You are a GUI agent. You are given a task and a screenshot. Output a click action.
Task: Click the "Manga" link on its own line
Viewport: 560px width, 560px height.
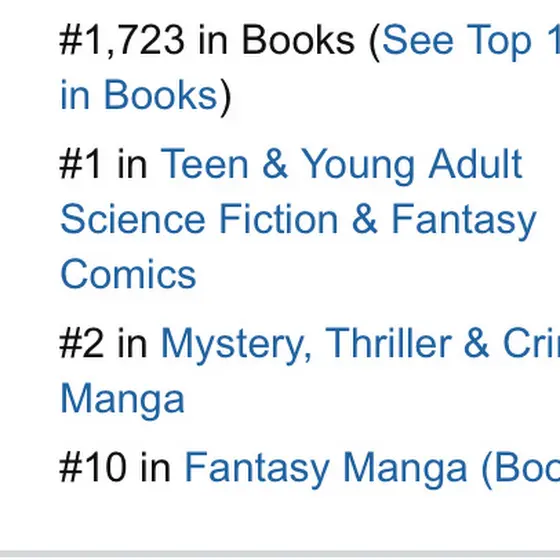122,398
